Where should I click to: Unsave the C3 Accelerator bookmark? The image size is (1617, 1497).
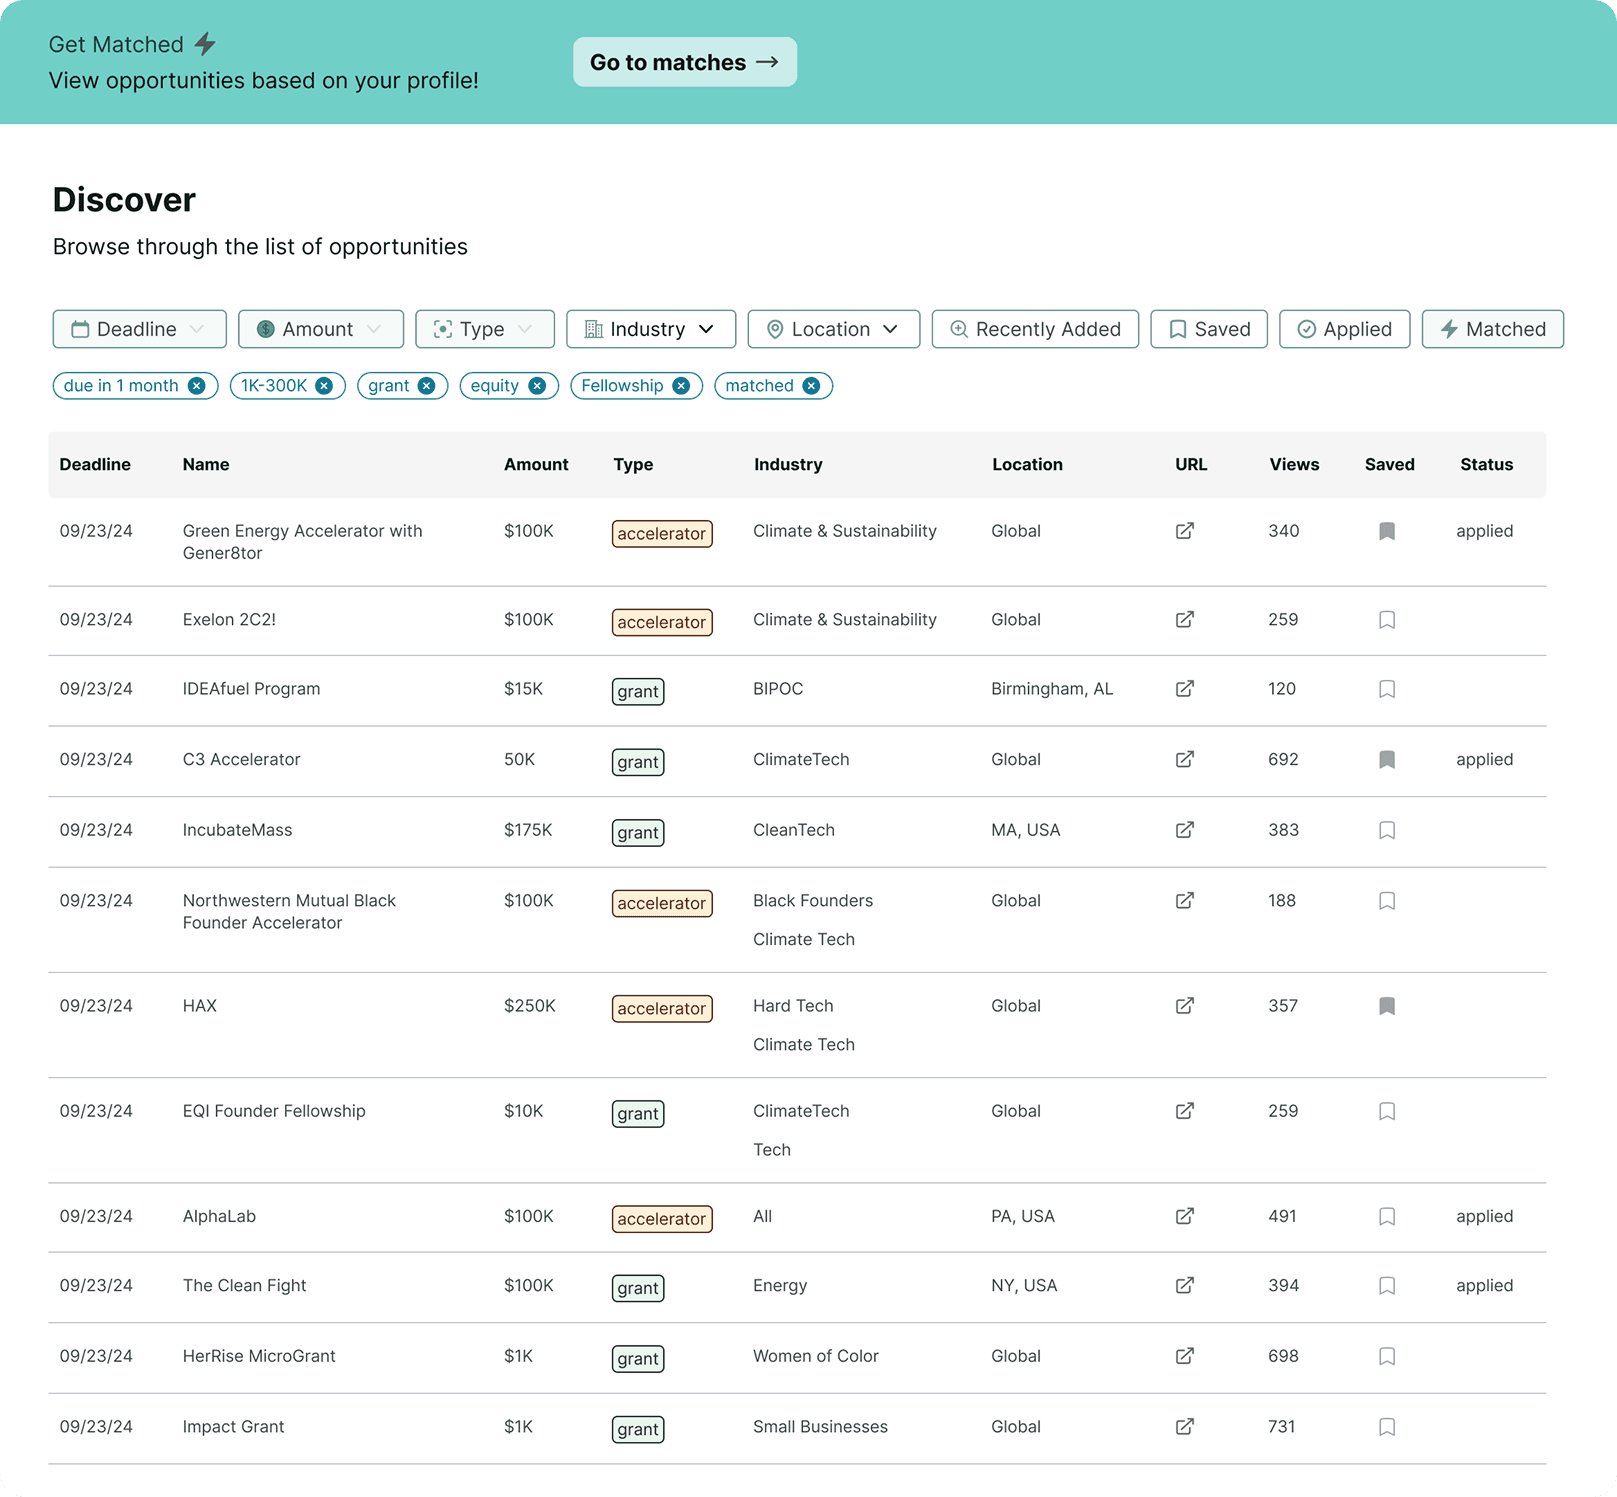point(1386,760)
